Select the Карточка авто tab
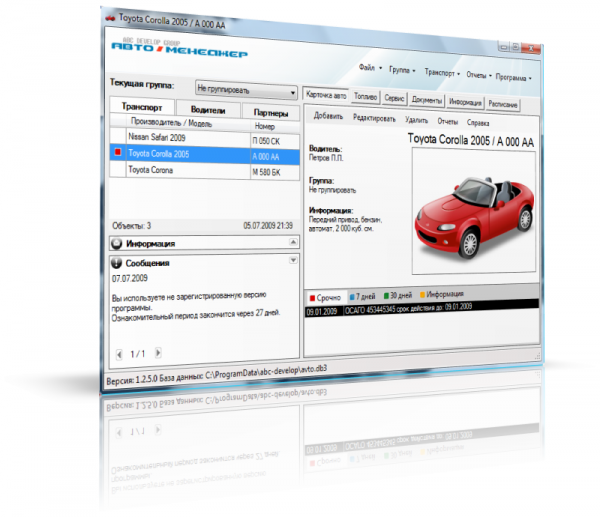 coord(326,95)
